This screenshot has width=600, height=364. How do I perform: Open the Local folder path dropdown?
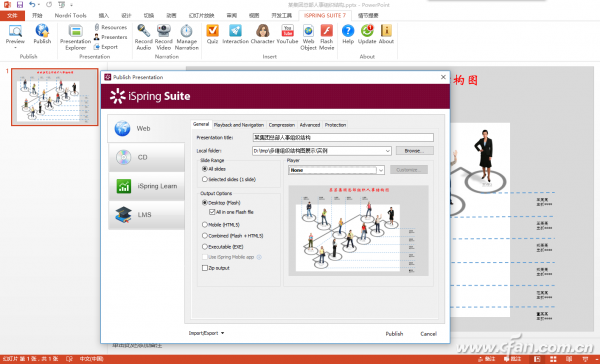coord(387,151)
